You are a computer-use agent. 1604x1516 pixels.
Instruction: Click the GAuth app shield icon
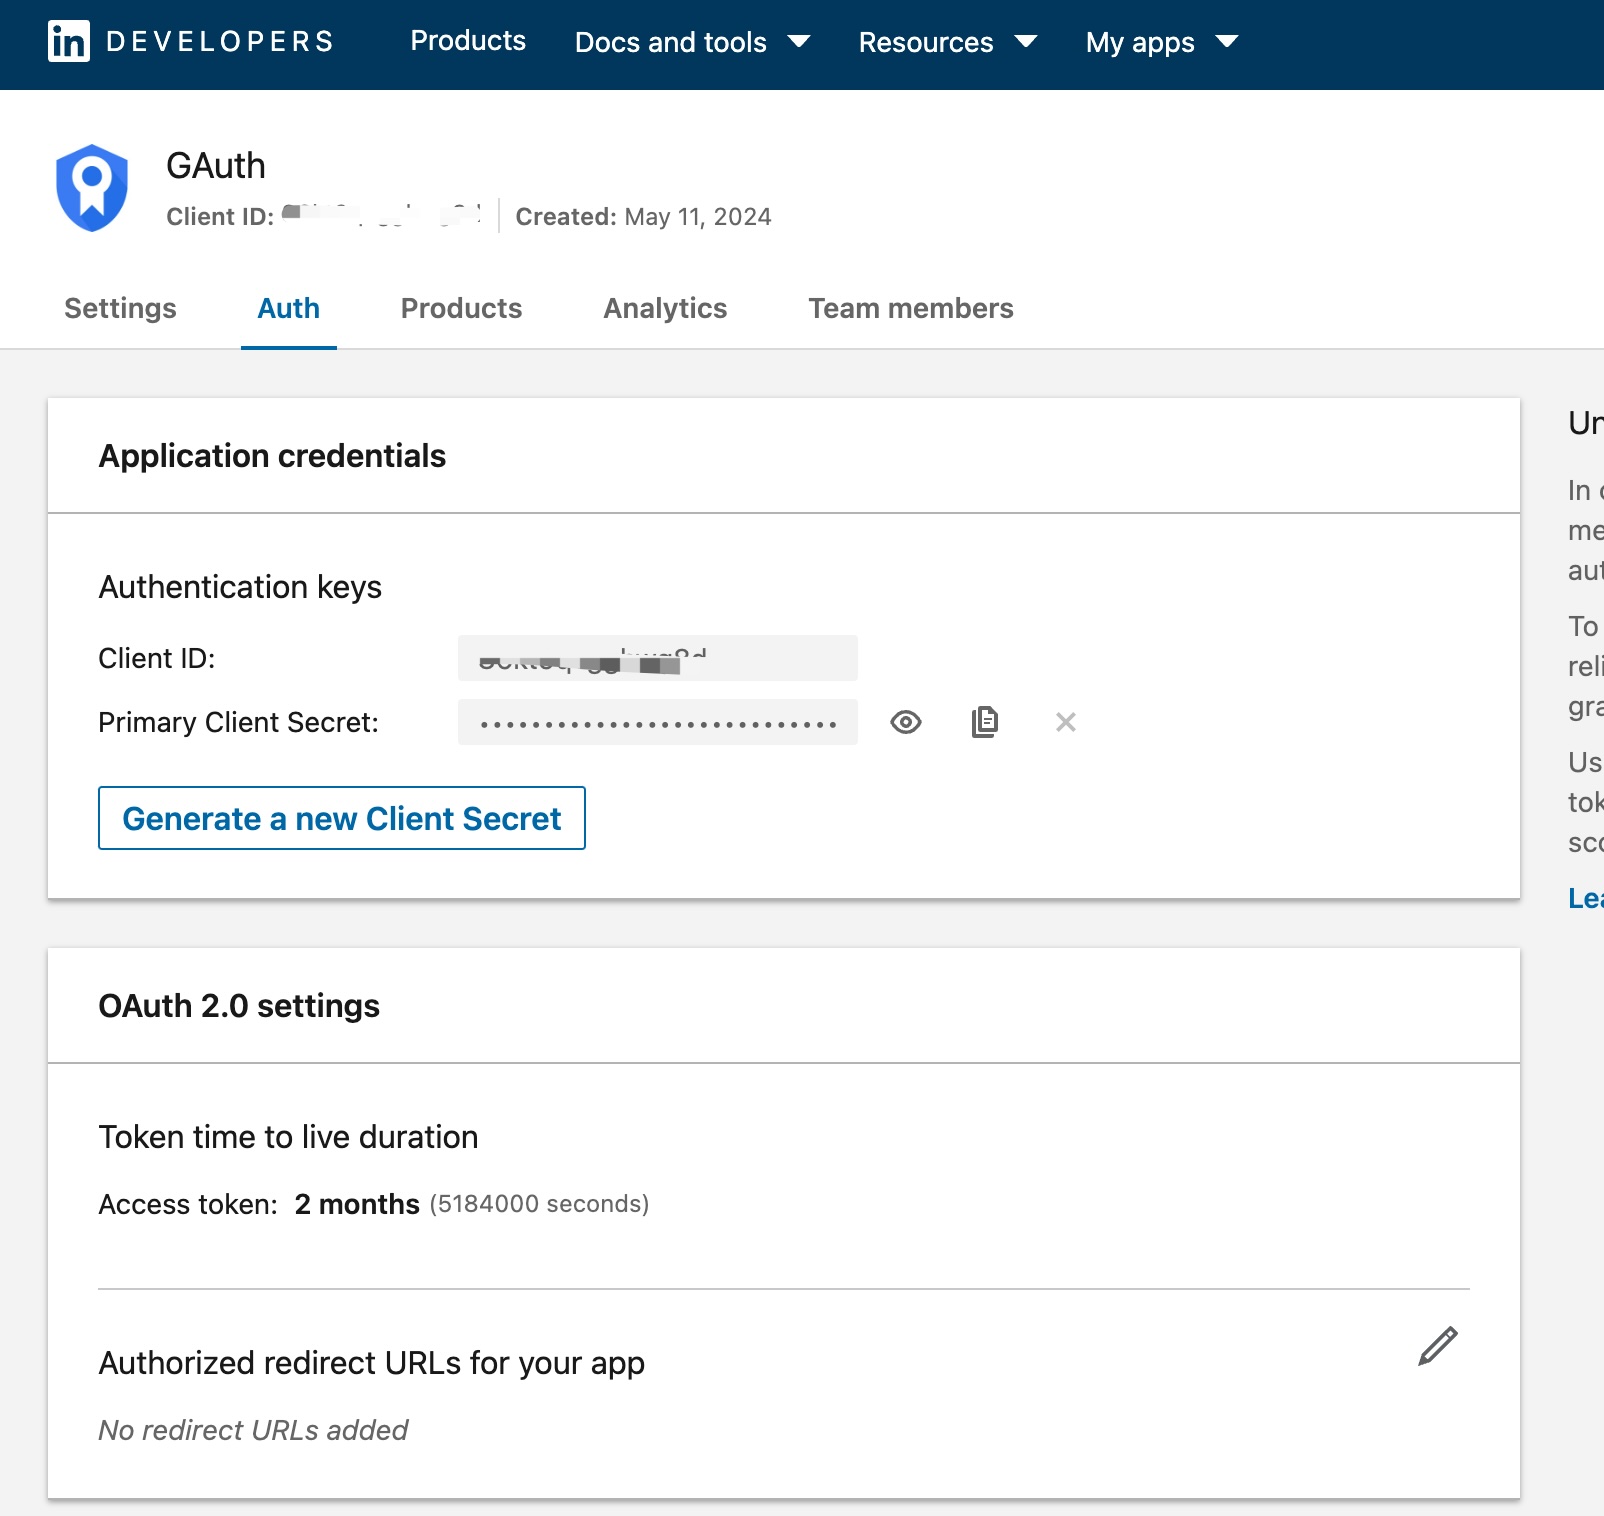(92, 188)
